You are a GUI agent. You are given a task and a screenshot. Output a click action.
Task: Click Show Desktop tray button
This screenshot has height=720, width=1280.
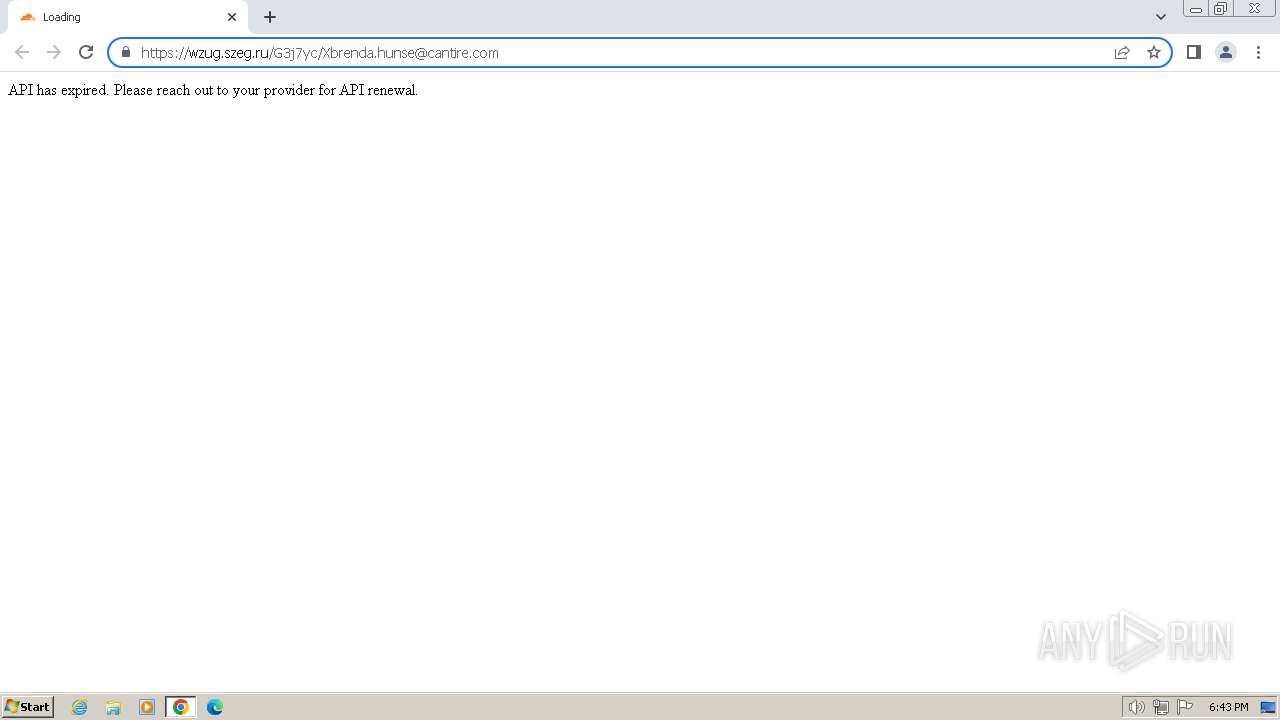(1268, 707)
